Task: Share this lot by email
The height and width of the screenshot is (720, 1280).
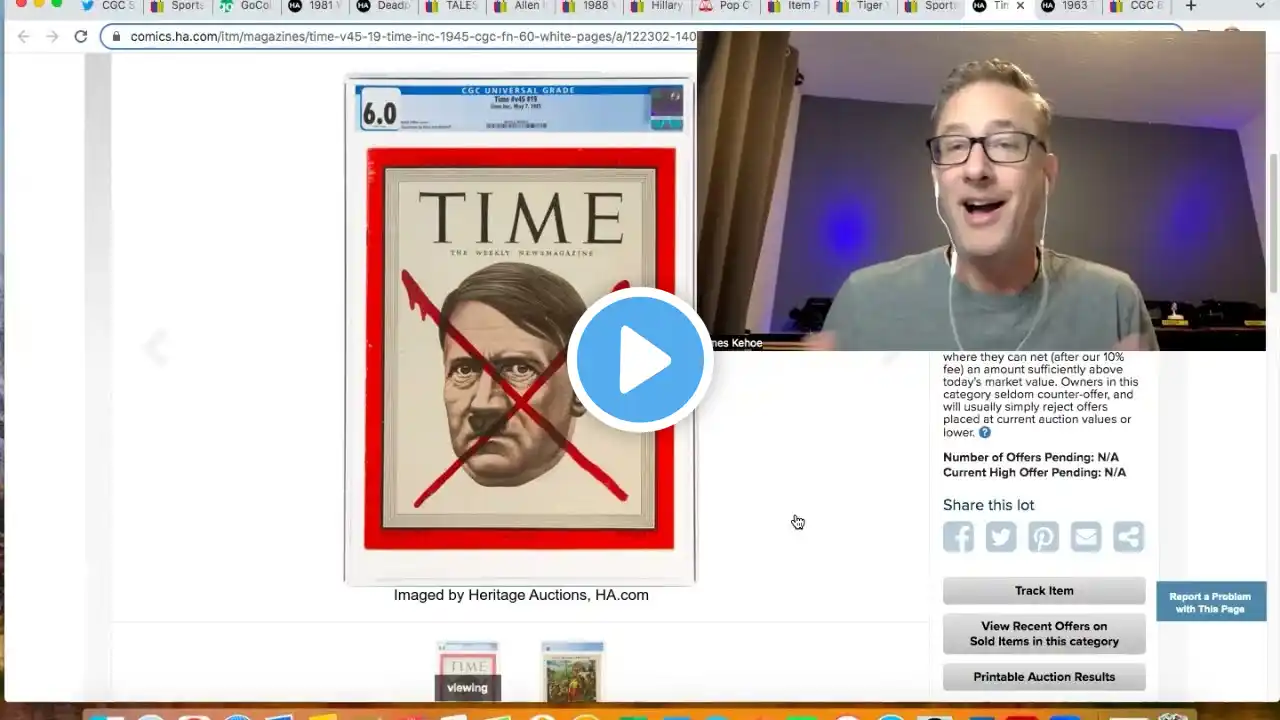Action: pyautogui.click(x=1086, y=537)
